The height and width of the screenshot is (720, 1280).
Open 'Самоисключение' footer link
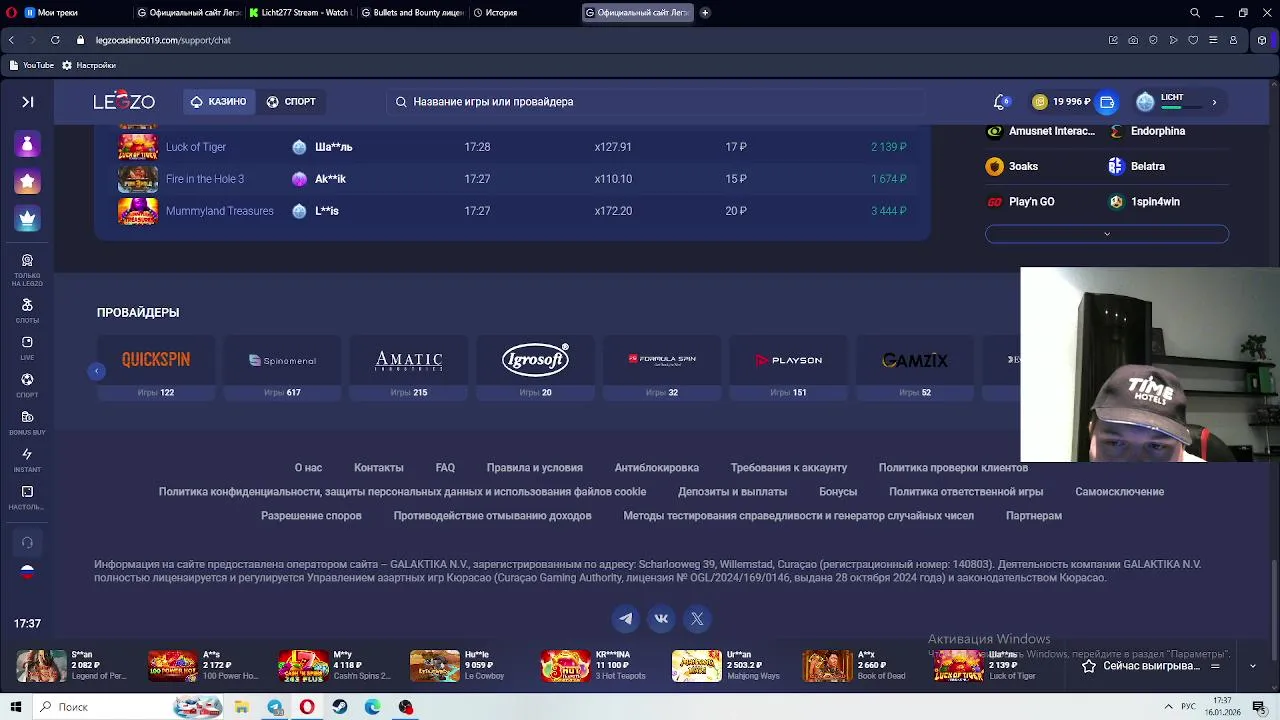click(x=1119, y=492)
